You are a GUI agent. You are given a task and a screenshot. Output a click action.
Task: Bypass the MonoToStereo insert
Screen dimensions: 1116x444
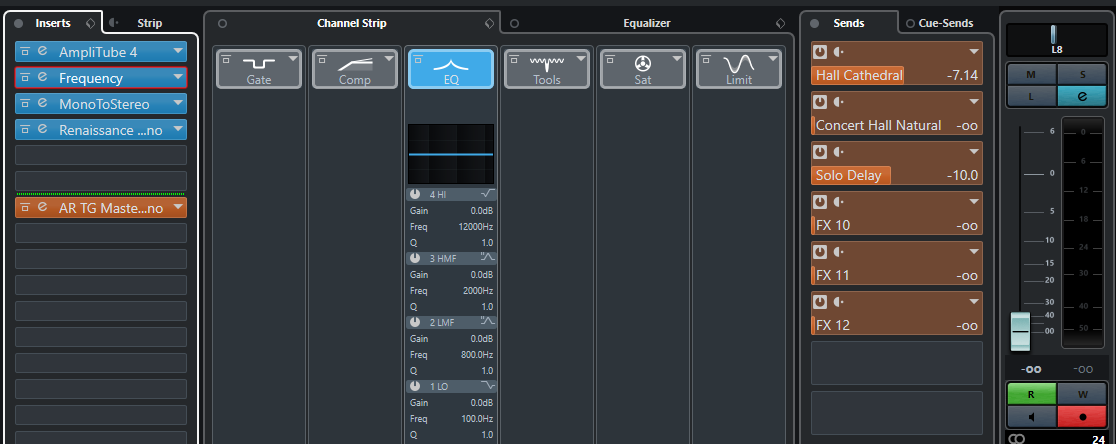(25, 104)
